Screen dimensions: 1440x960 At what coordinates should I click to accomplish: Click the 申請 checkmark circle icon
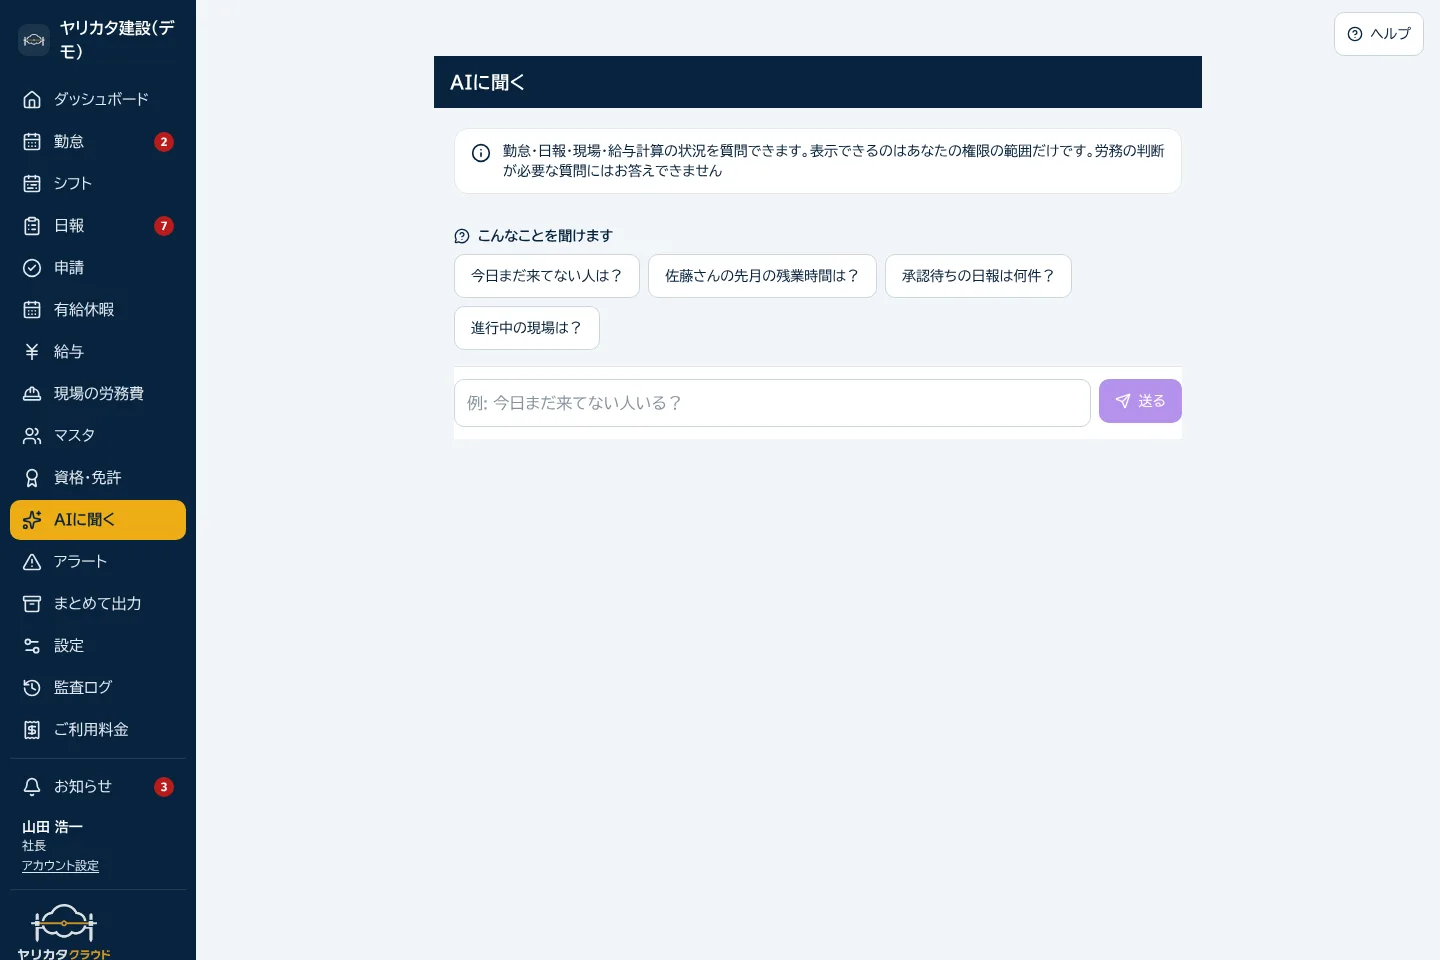point(32,267)
